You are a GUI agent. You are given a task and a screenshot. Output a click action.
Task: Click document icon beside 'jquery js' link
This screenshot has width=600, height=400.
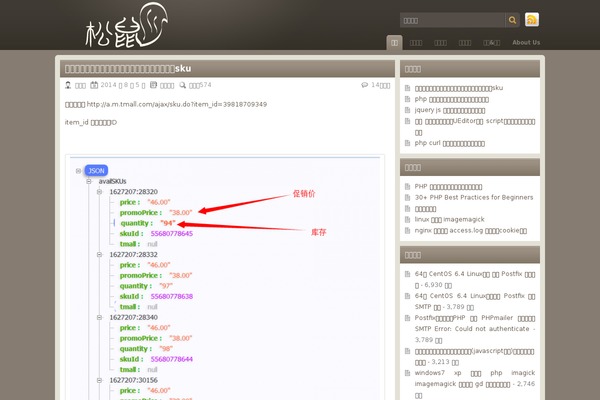(408, 110)
